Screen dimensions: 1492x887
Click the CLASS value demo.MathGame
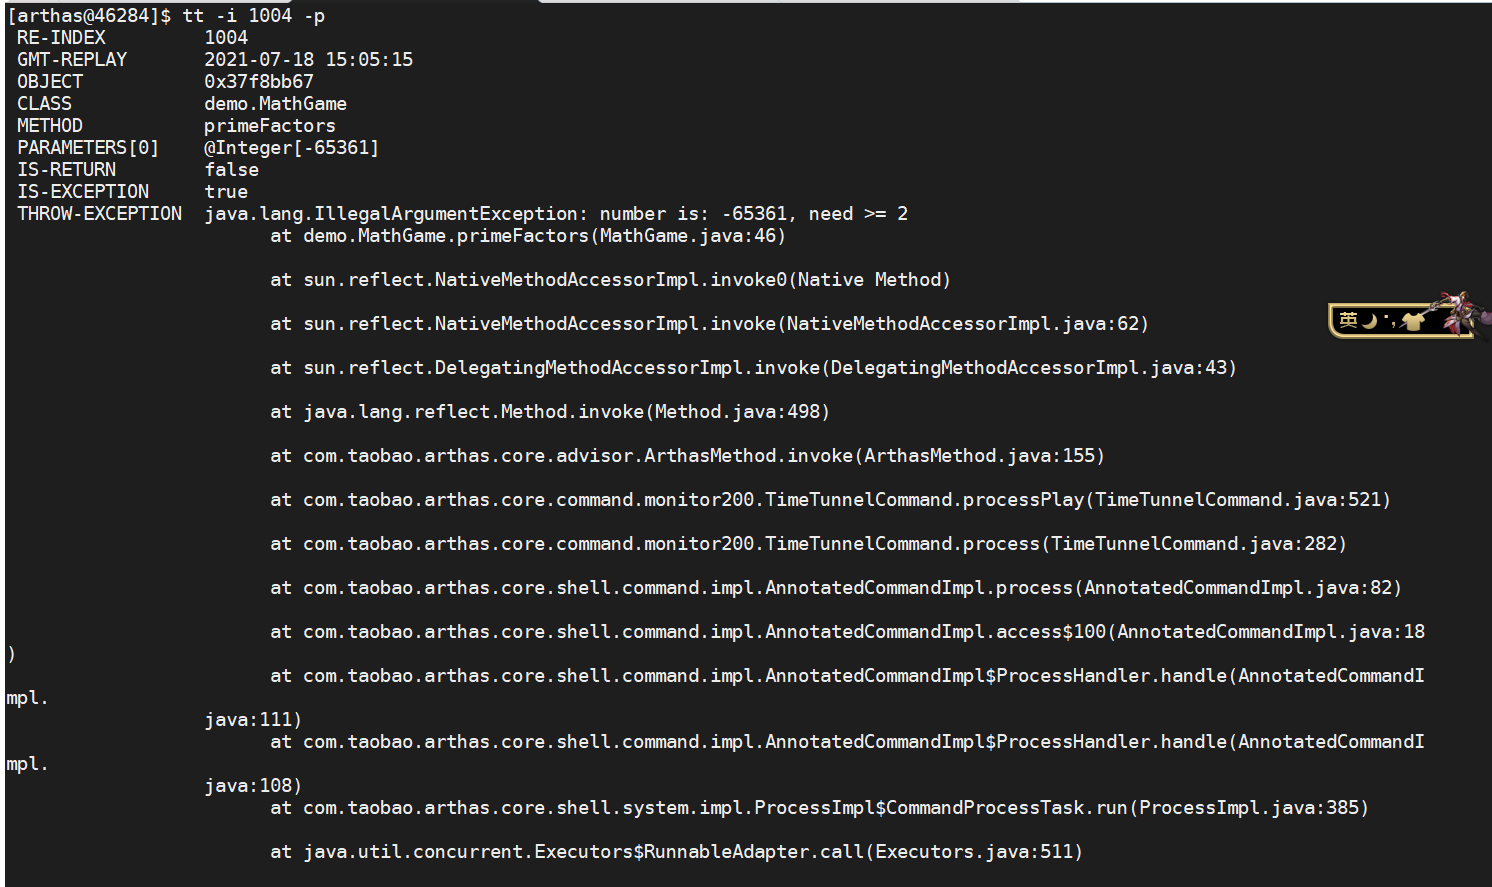tap(275, 103)
